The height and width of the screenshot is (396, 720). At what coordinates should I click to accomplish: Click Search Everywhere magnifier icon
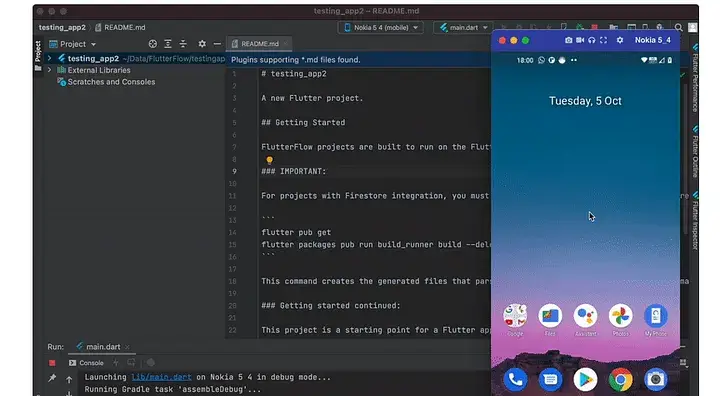pos(678,28)
